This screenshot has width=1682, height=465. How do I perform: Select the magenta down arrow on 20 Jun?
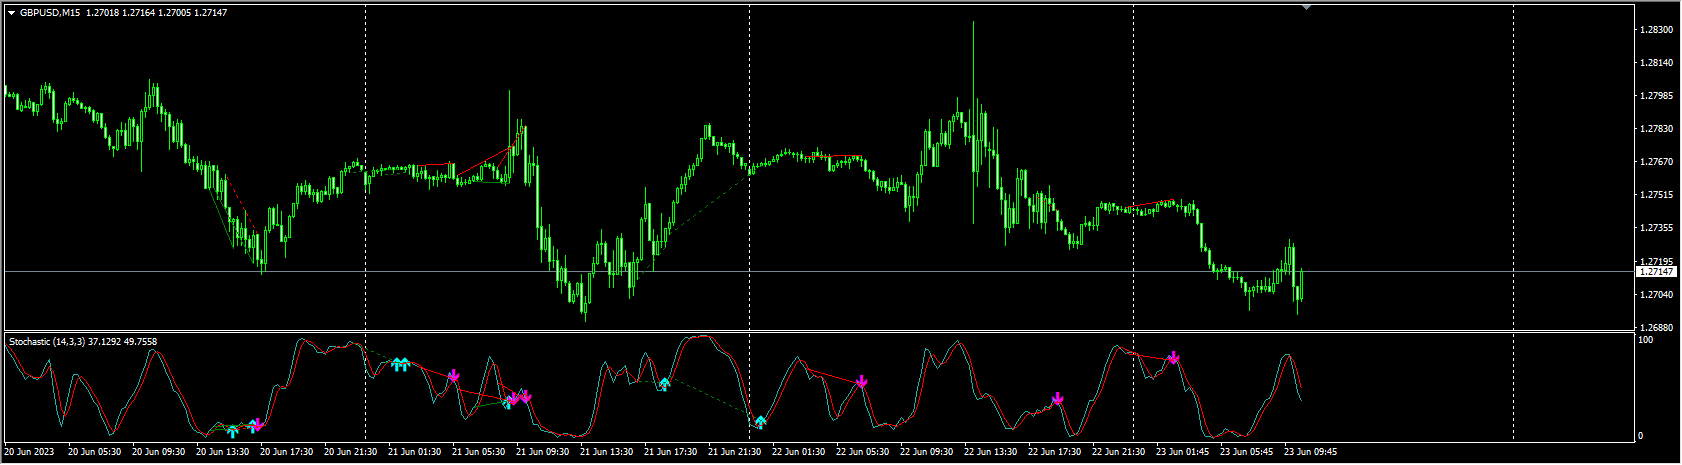256,425
